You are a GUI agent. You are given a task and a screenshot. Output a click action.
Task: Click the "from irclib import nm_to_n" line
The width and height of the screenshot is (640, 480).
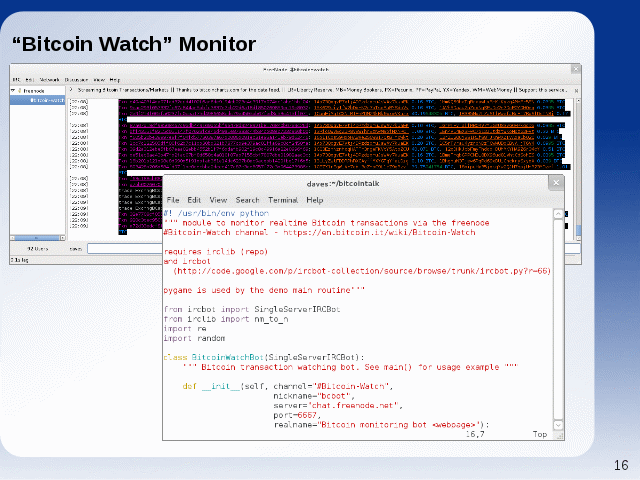[x=226, y=319]
